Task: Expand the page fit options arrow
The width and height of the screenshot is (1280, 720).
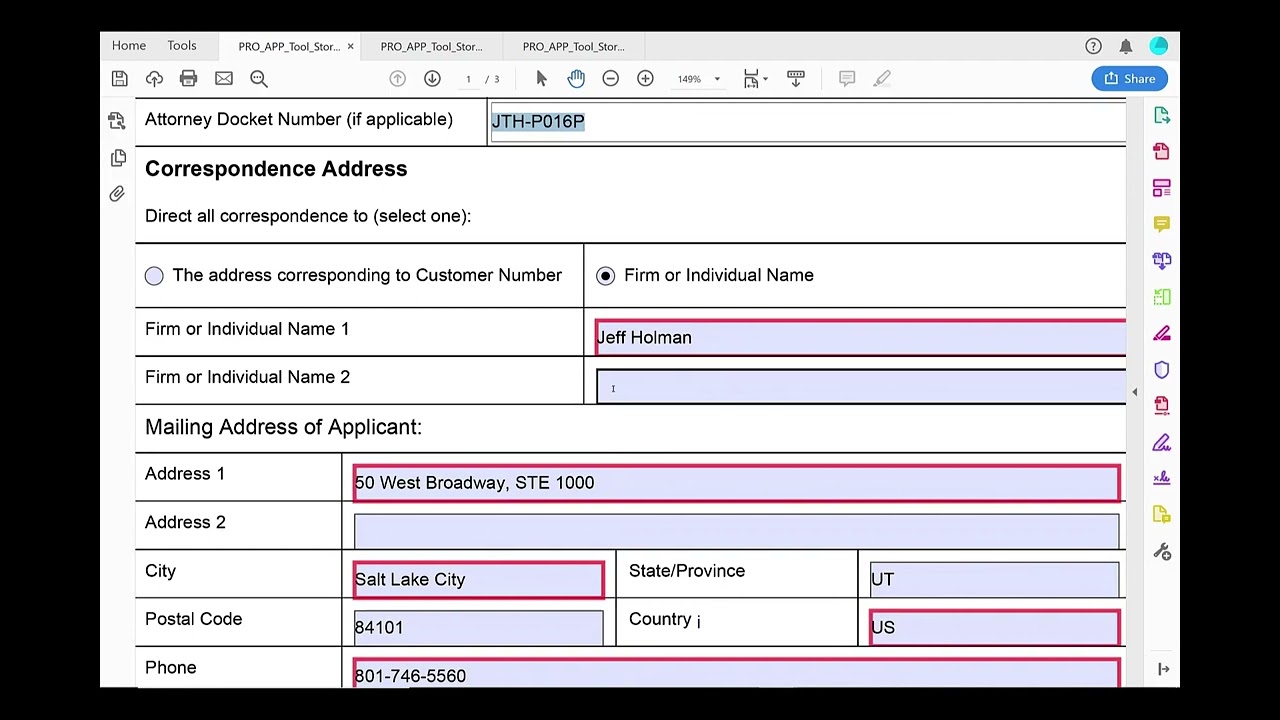Action: pos(765,79)
